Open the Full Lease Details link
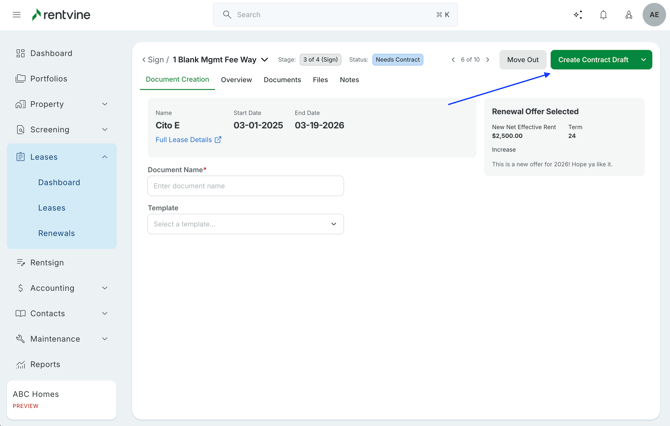 [188, 140]
